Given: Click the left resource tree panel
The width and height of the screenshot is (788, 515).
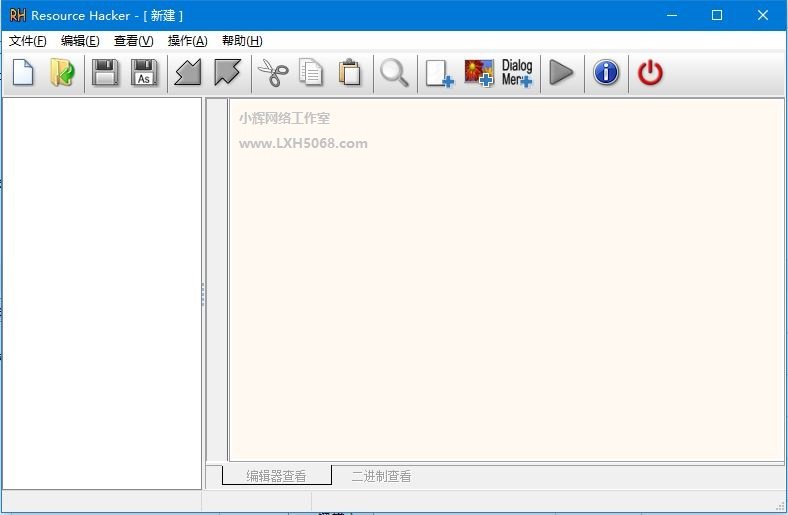Looking at the screenshot, I should pyautogui.click(x=102, y=293).
